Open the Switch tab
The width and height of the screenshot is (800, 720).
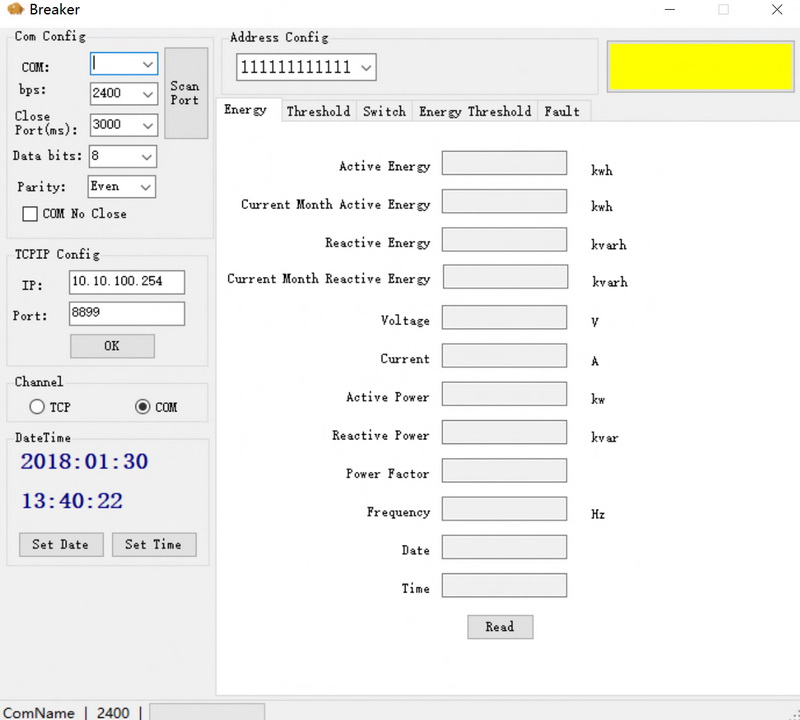384,112
